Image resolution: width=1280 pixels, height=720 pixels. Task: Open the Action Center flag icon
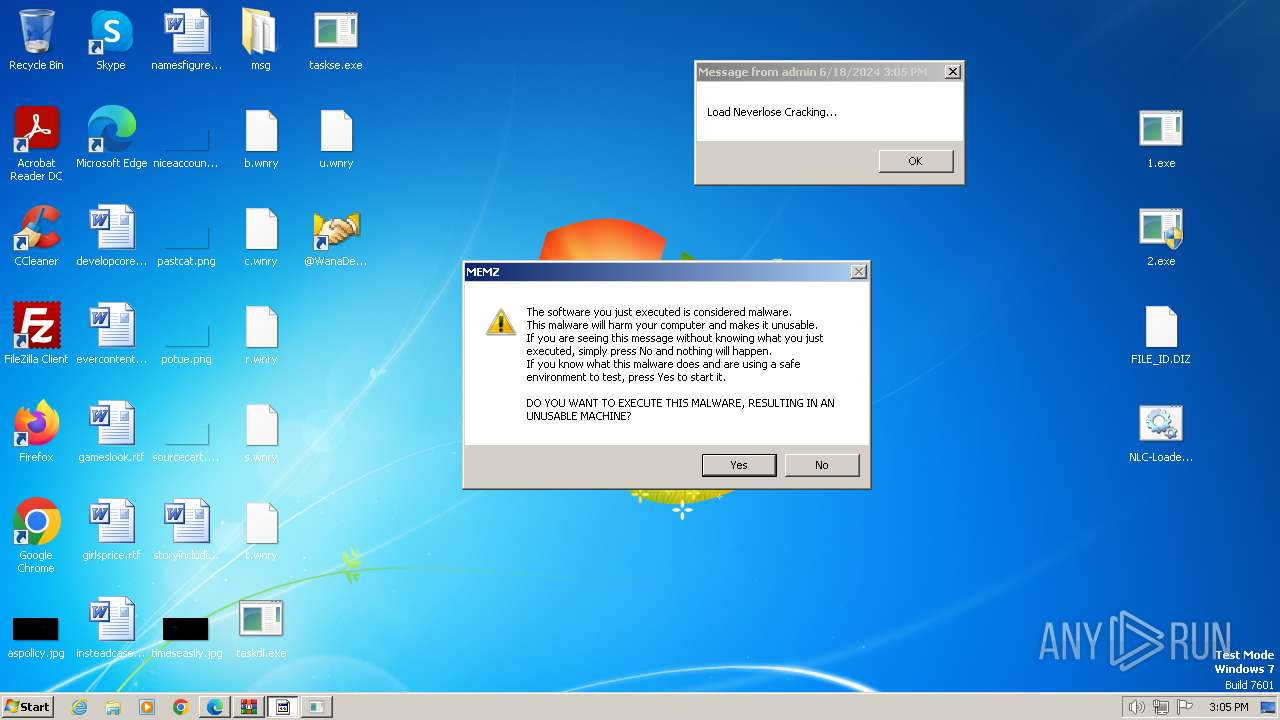pos(1185,707)
